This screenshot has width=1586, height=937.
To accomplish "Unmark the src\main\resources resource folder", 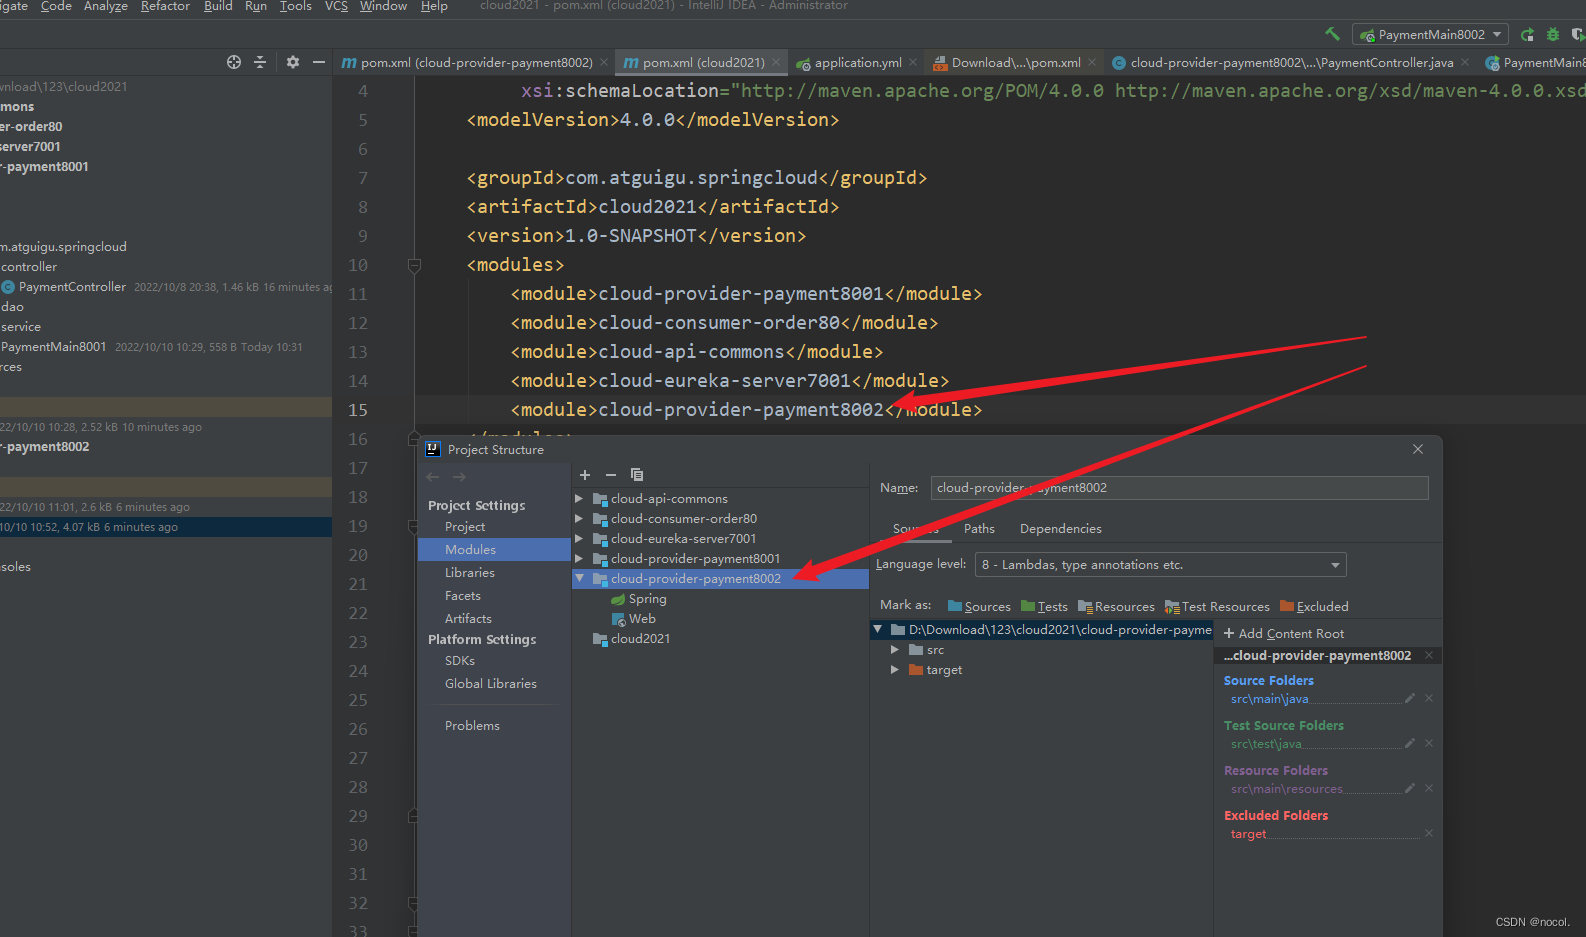I will pos(1429,788).
